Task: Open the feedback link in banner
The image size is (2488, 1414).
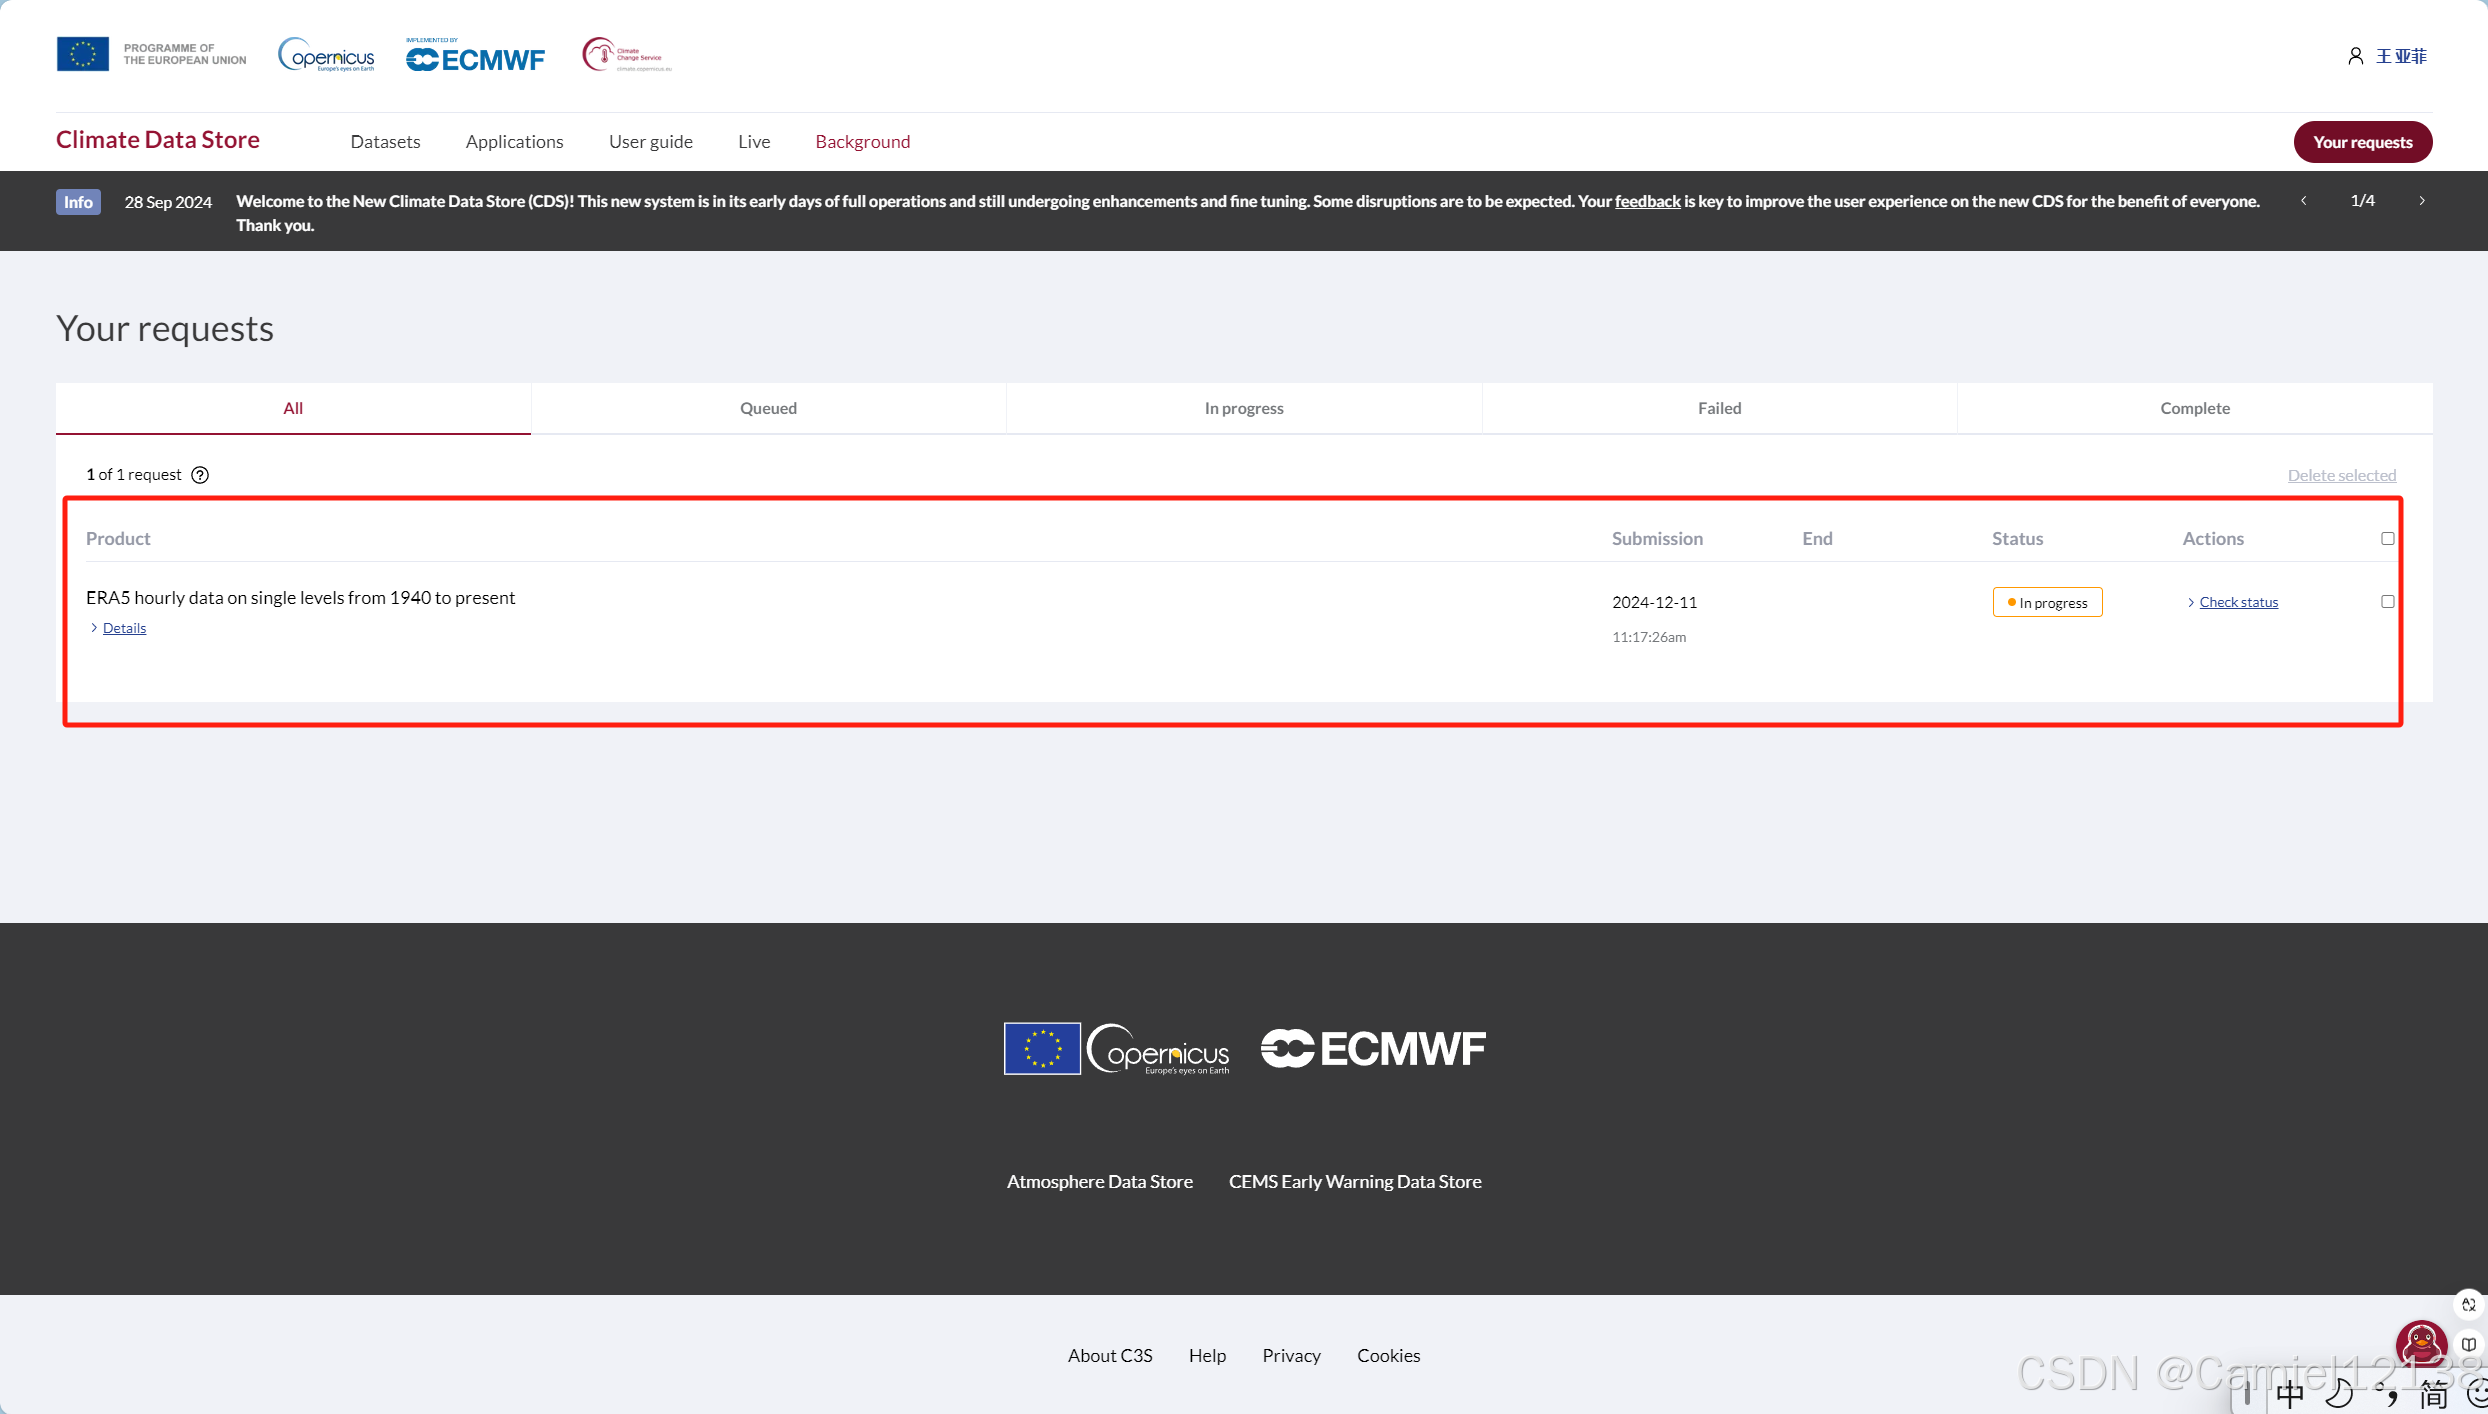Action: pos(1647,201)
